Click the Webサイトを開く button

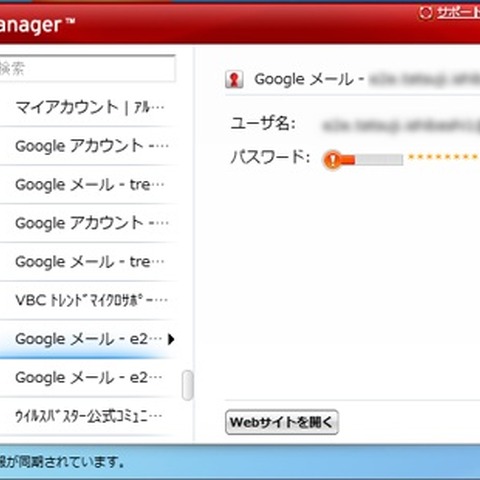click(282, 422)
